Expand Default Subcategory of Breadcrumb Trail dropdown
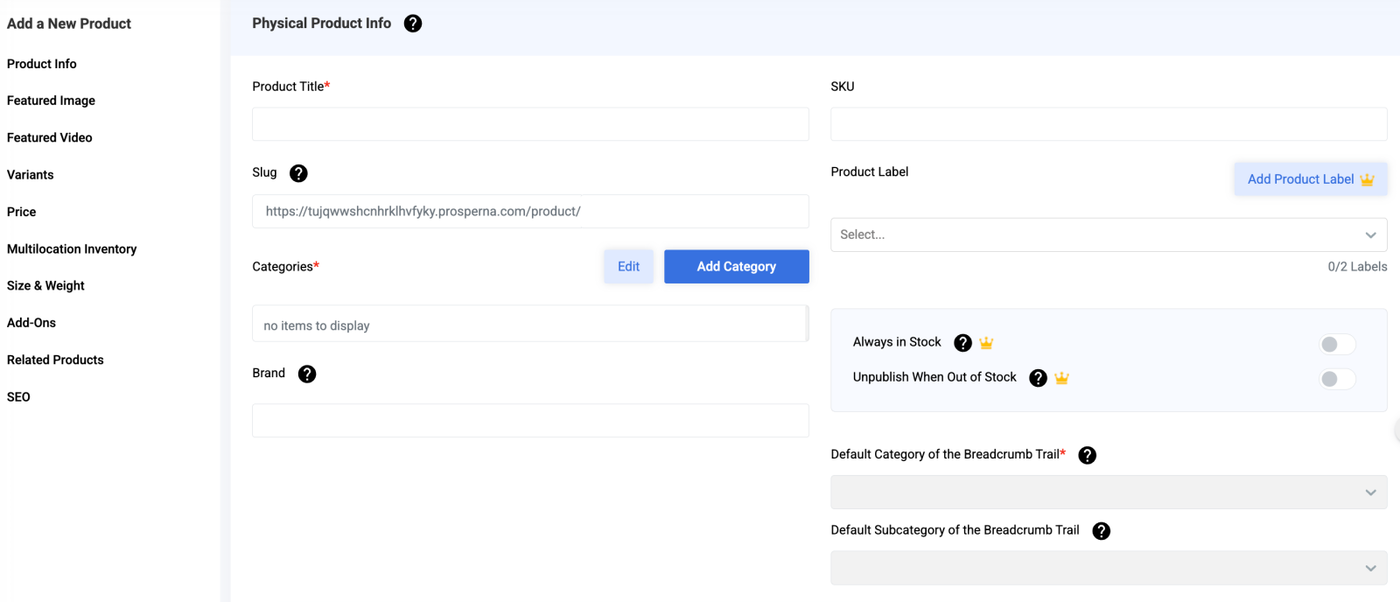 coord(1108,568)
